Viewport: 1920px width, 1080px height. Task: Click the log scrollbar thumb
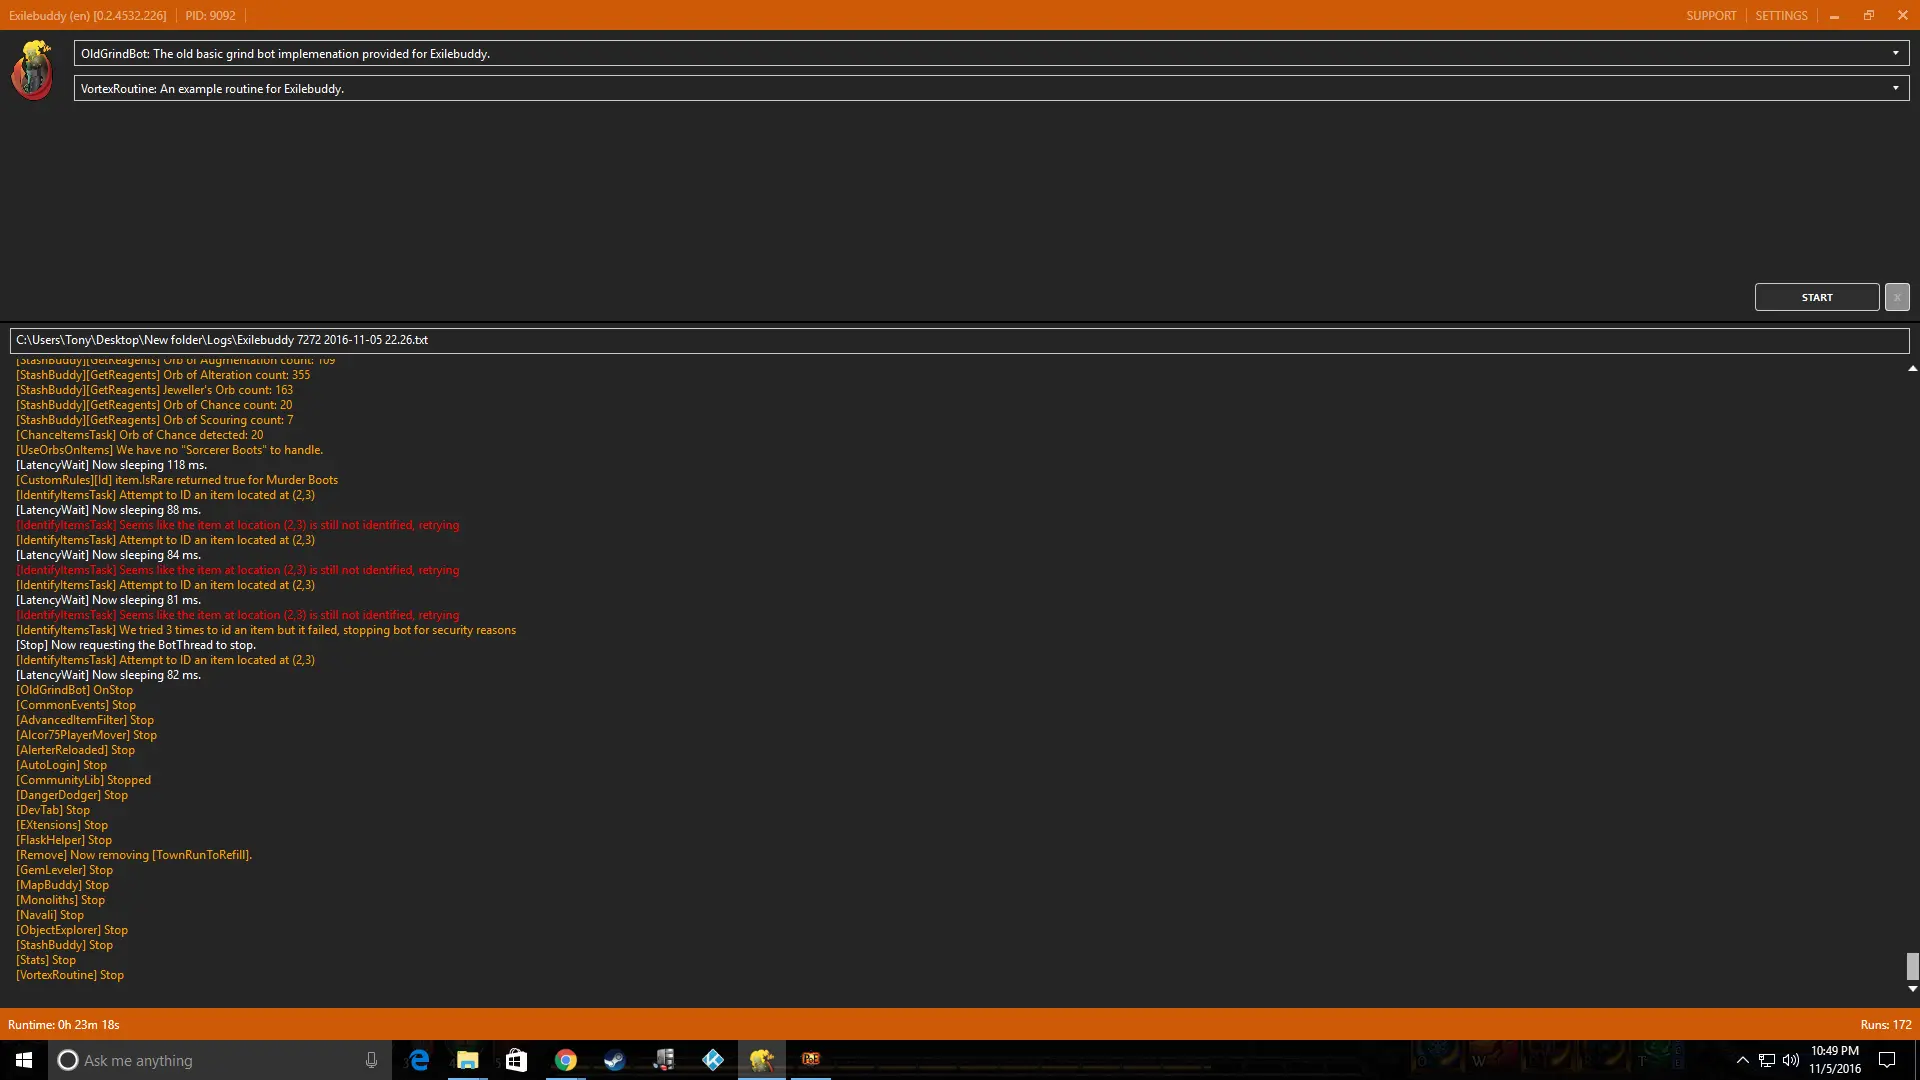[x=1912, y=965]
